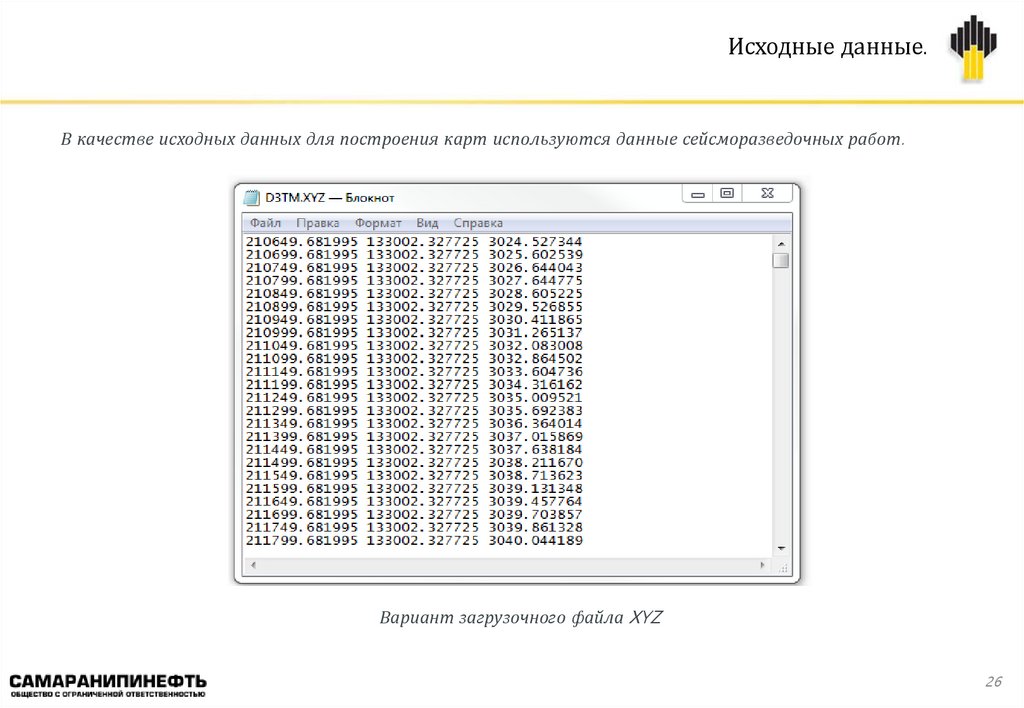Click the Notepad file icon in title bar

[251, 197]
